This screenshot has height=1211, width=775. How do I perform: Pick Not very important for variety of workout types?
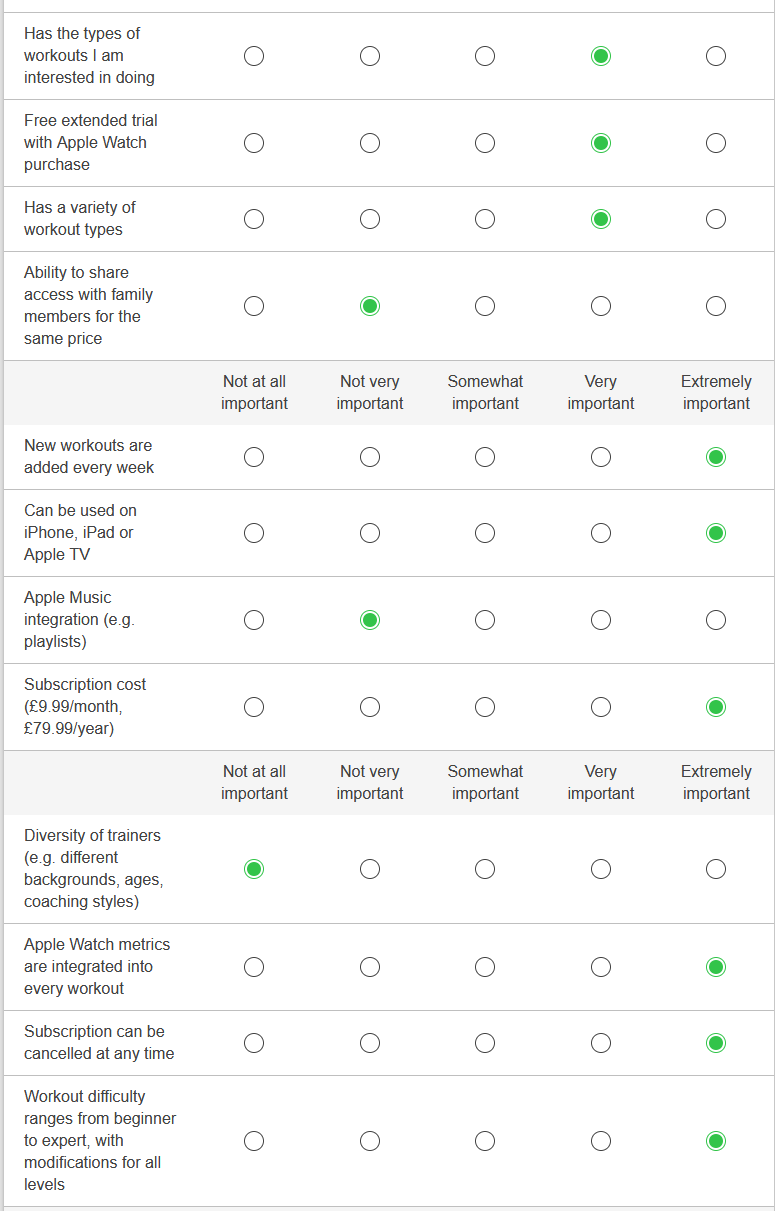370,219
